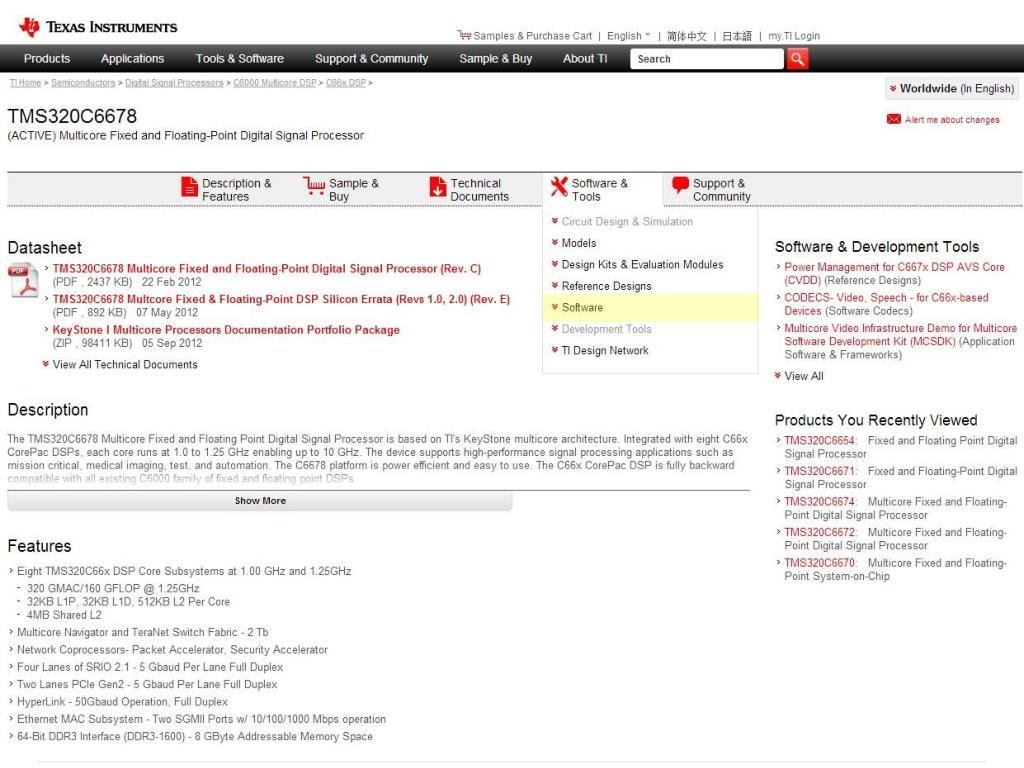The width and height of the screenshot is (1024, 768).
Task: Open the Tools & Software menu
Action: coord(240,59)
